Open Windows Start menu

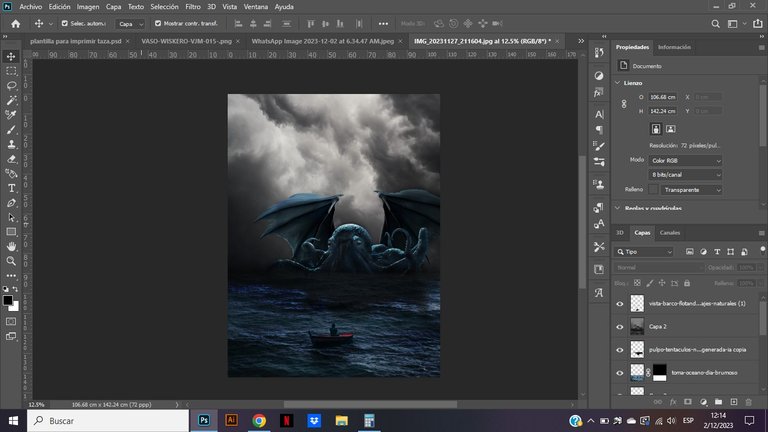13,421
